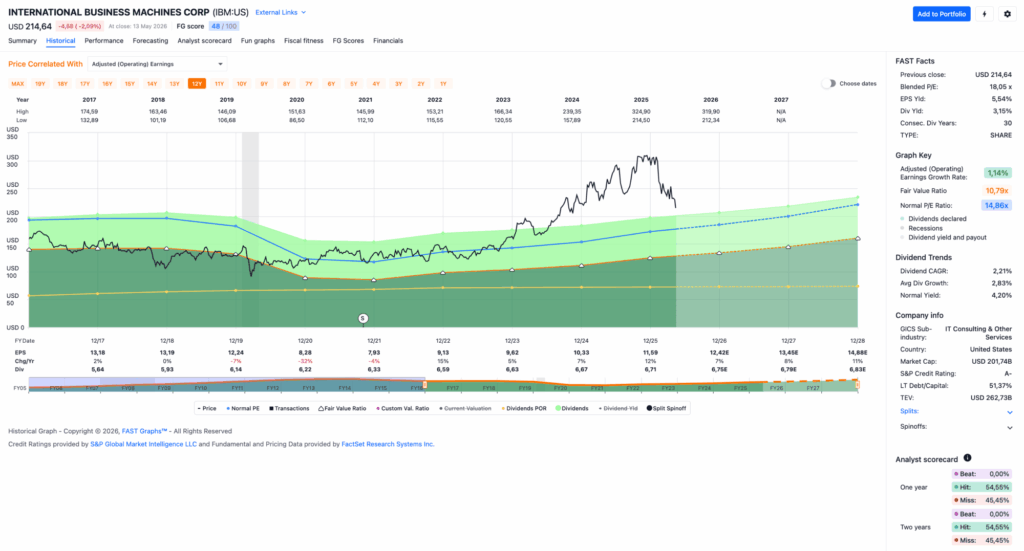Switch on the Choose dates toggle

[828, 84]
